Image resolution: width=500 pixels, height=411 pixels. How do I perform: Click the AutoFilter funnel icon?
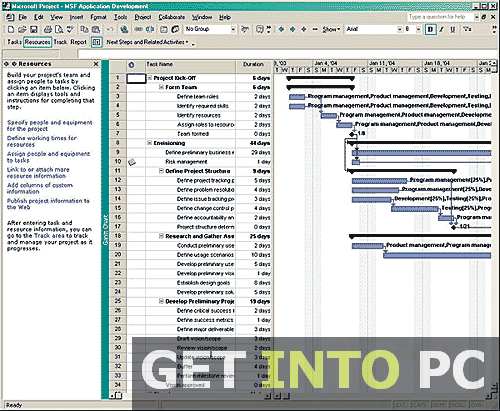467,29
